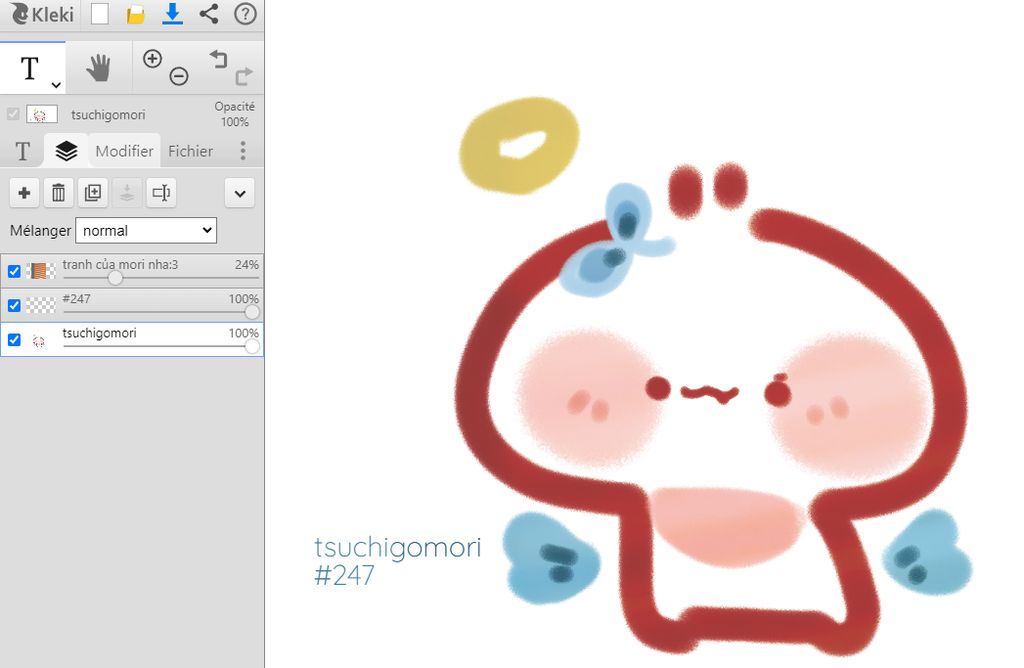Click the Mélanger label
Viewport: 1024px width, 668px height.
click(x=40, y=231)
